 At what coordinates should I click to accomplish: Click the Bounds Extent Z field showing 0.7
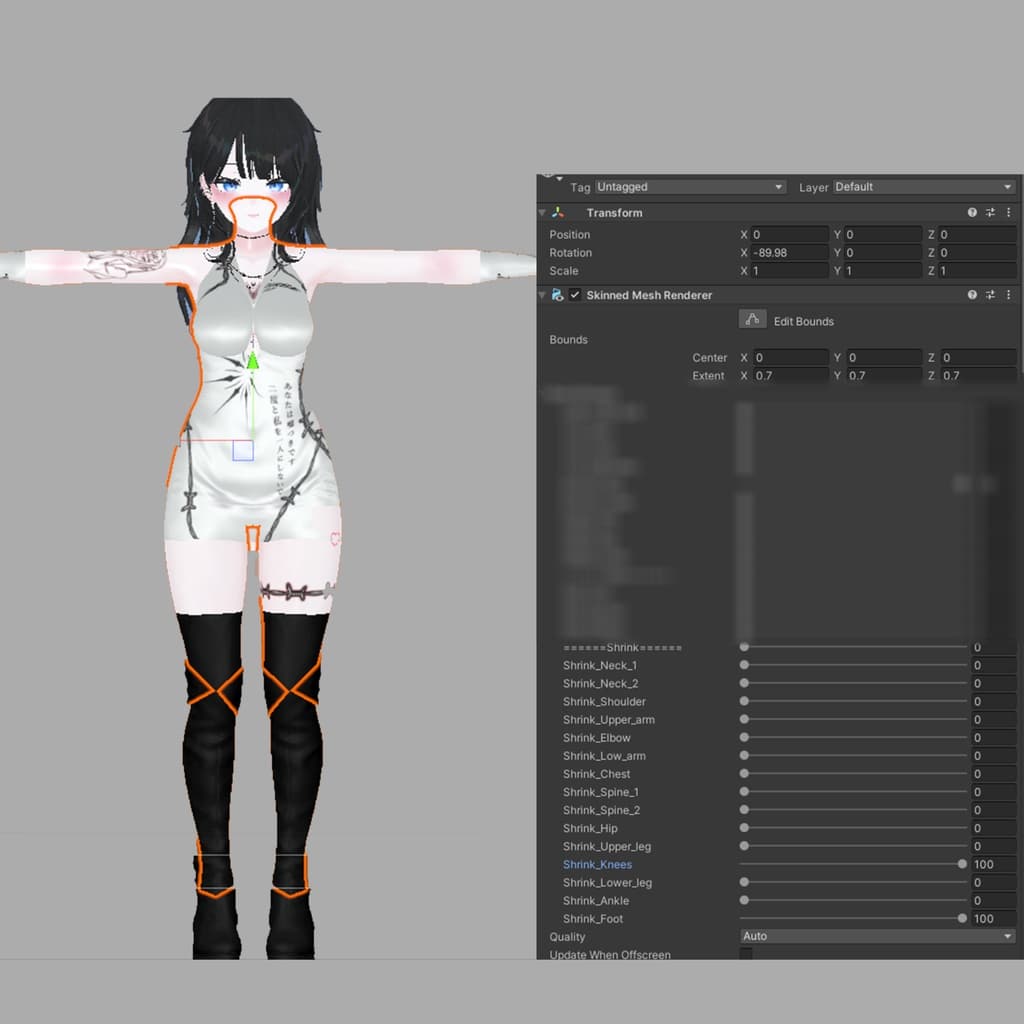[x=978, y=376]
